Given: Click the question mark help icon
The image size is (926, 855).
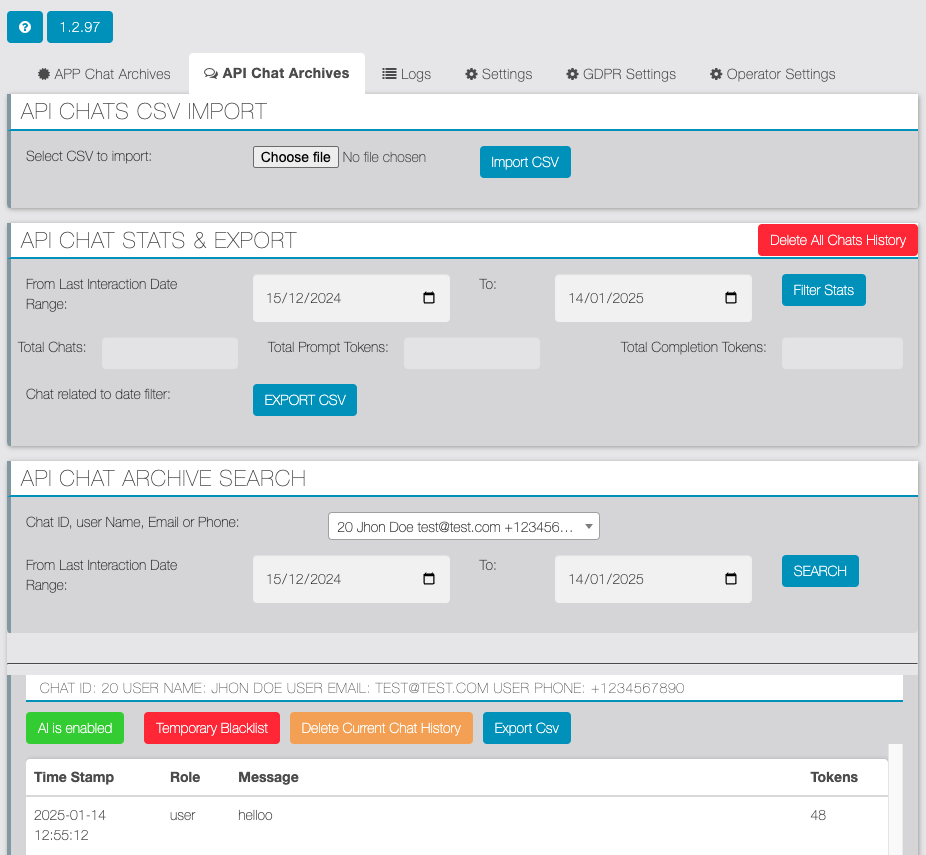Looking at the screenshot, I should pos(24,27).
